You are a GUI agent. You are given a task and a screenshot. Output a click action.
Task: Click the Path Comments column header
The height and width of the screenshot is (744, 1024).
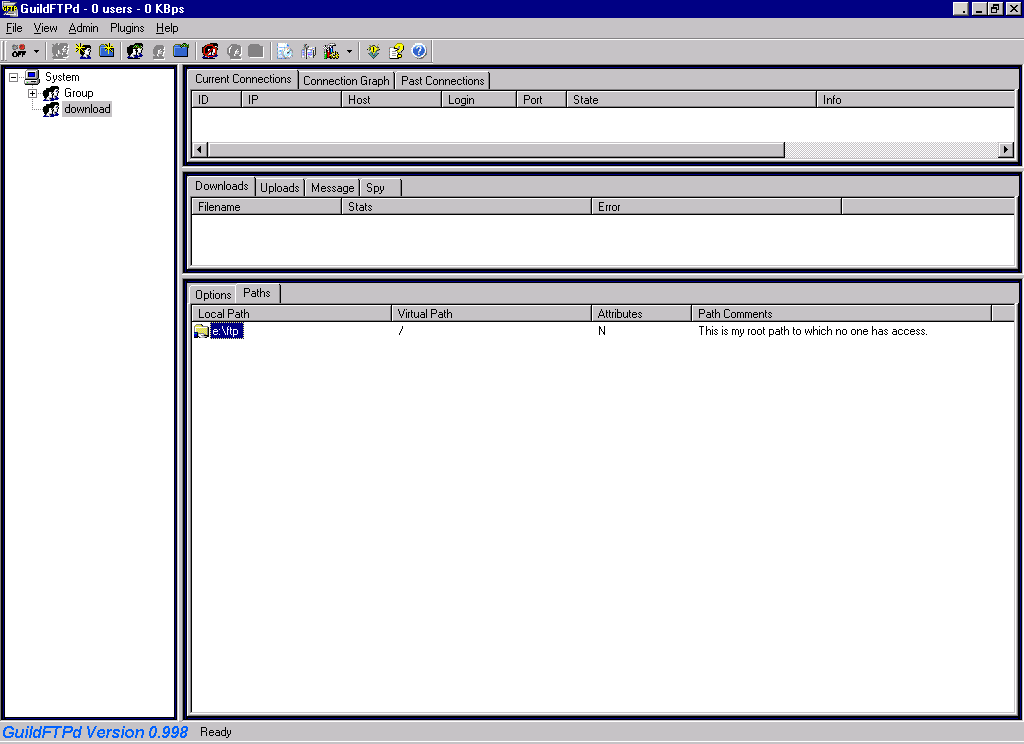pos(841,314)
